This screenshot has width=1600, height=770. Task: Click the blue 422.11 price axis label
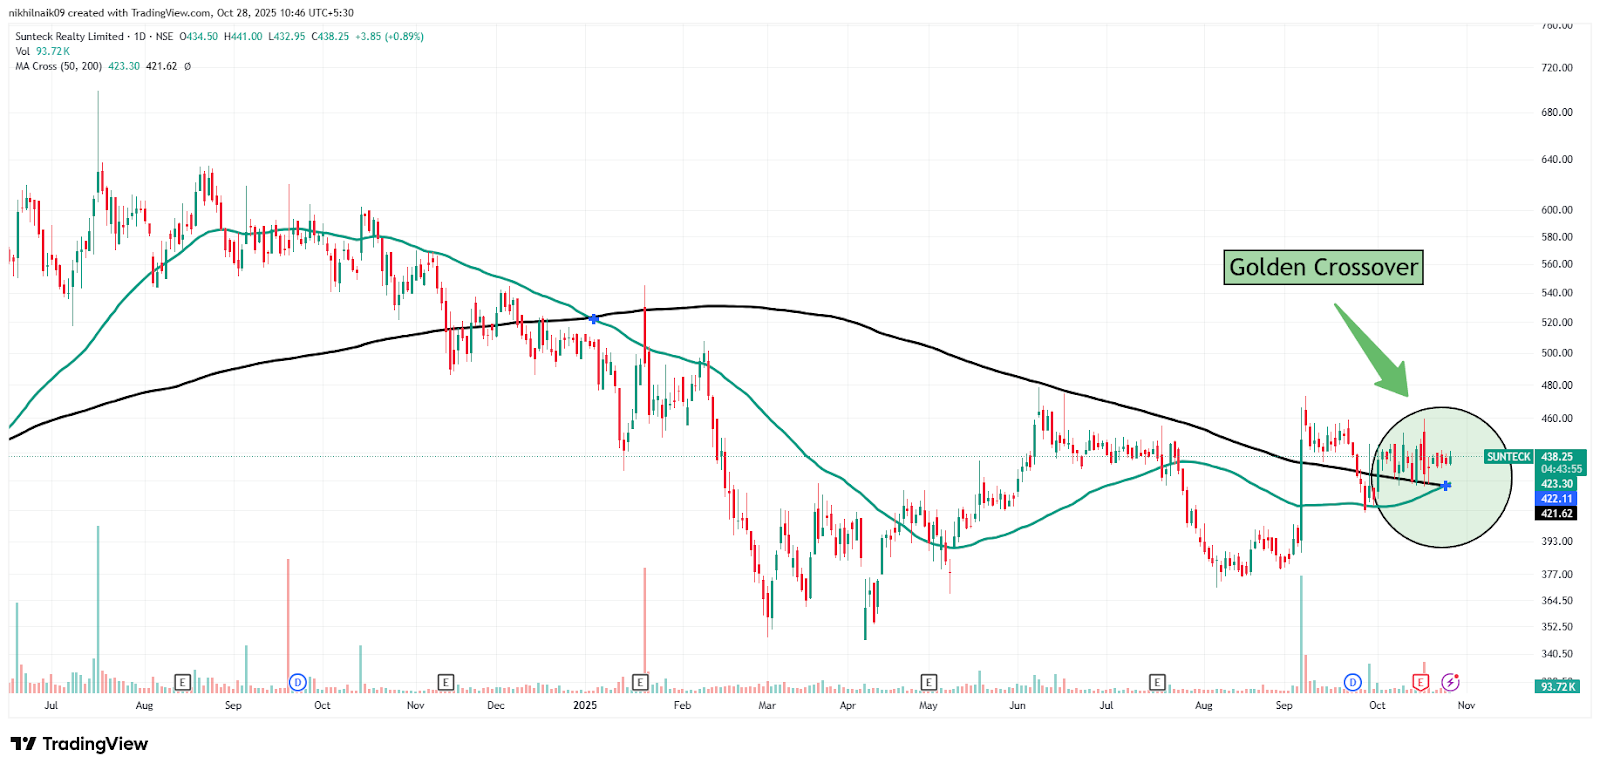point(1556,499)
